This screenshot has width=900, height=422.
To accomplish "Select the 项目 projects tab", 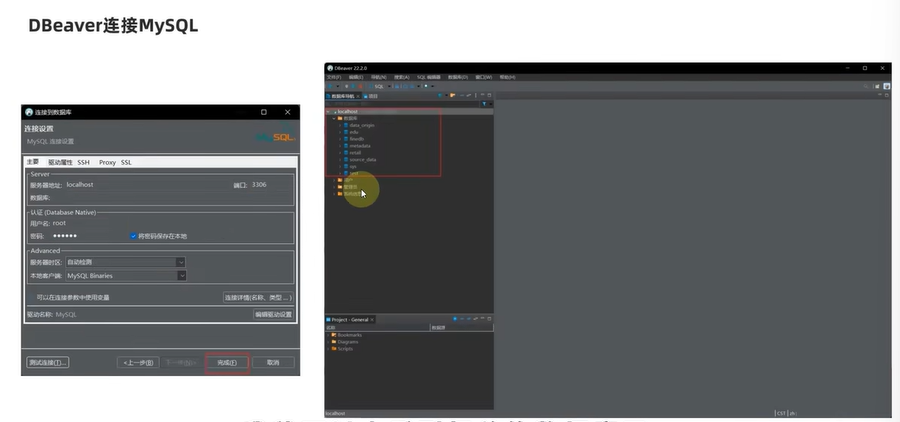I will pos(371,96).
